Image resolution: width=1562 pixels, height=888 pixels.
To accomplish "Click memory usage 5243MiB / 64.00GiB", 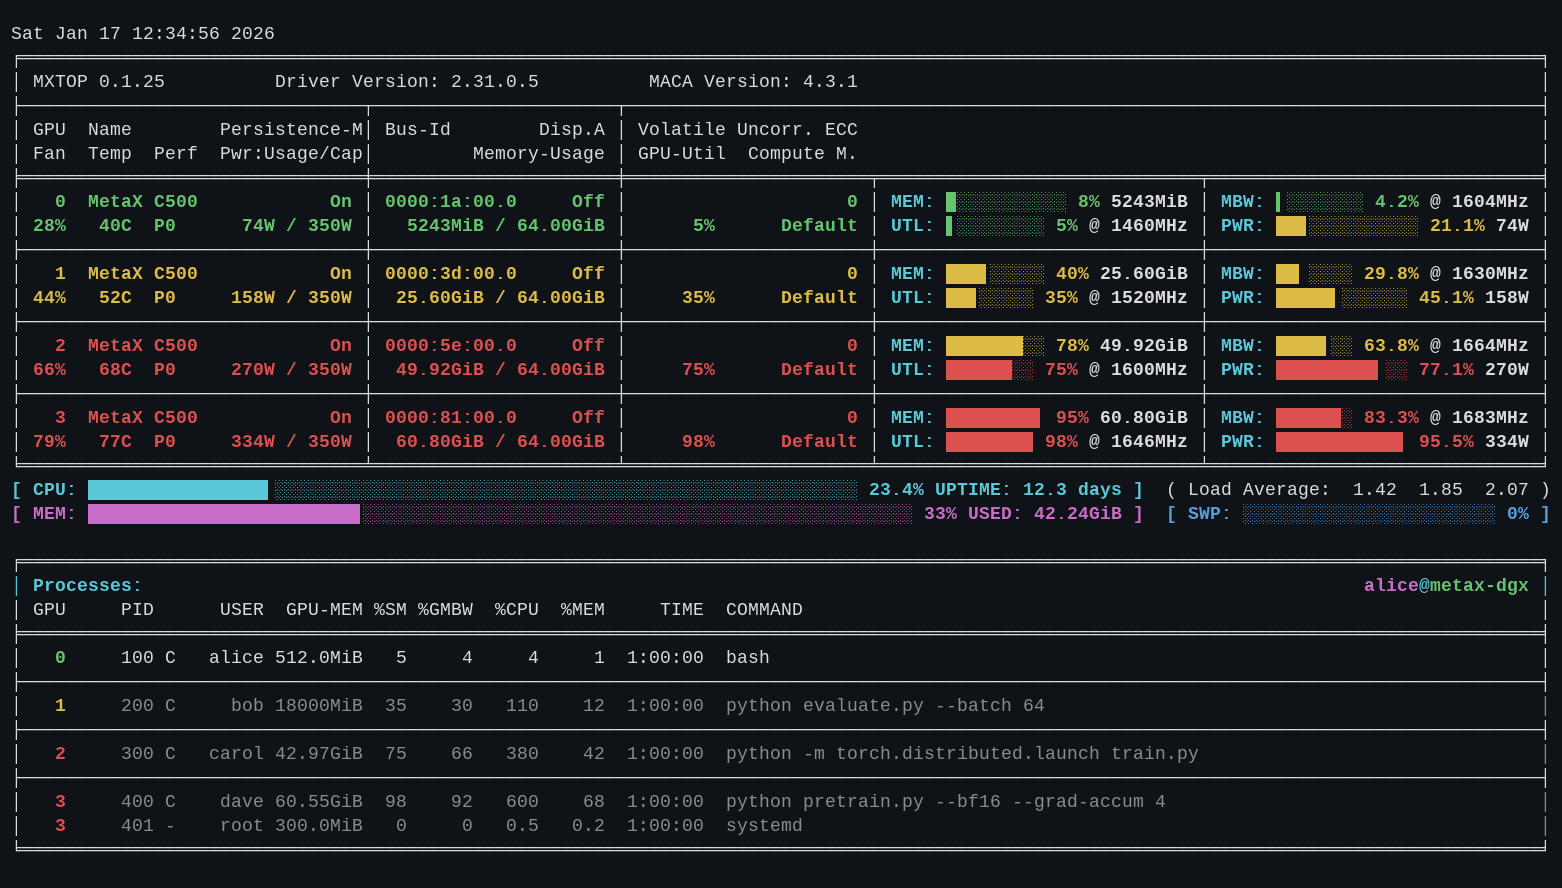I will (506, 226).
